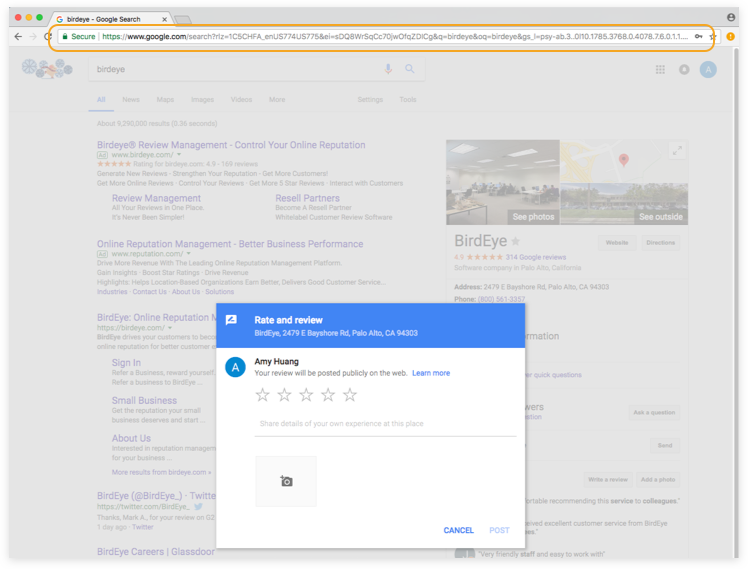The image size is (748, 569).
Task: Open the Review Management sitelink
Action: pyautogui.click(x=156, y=198)
